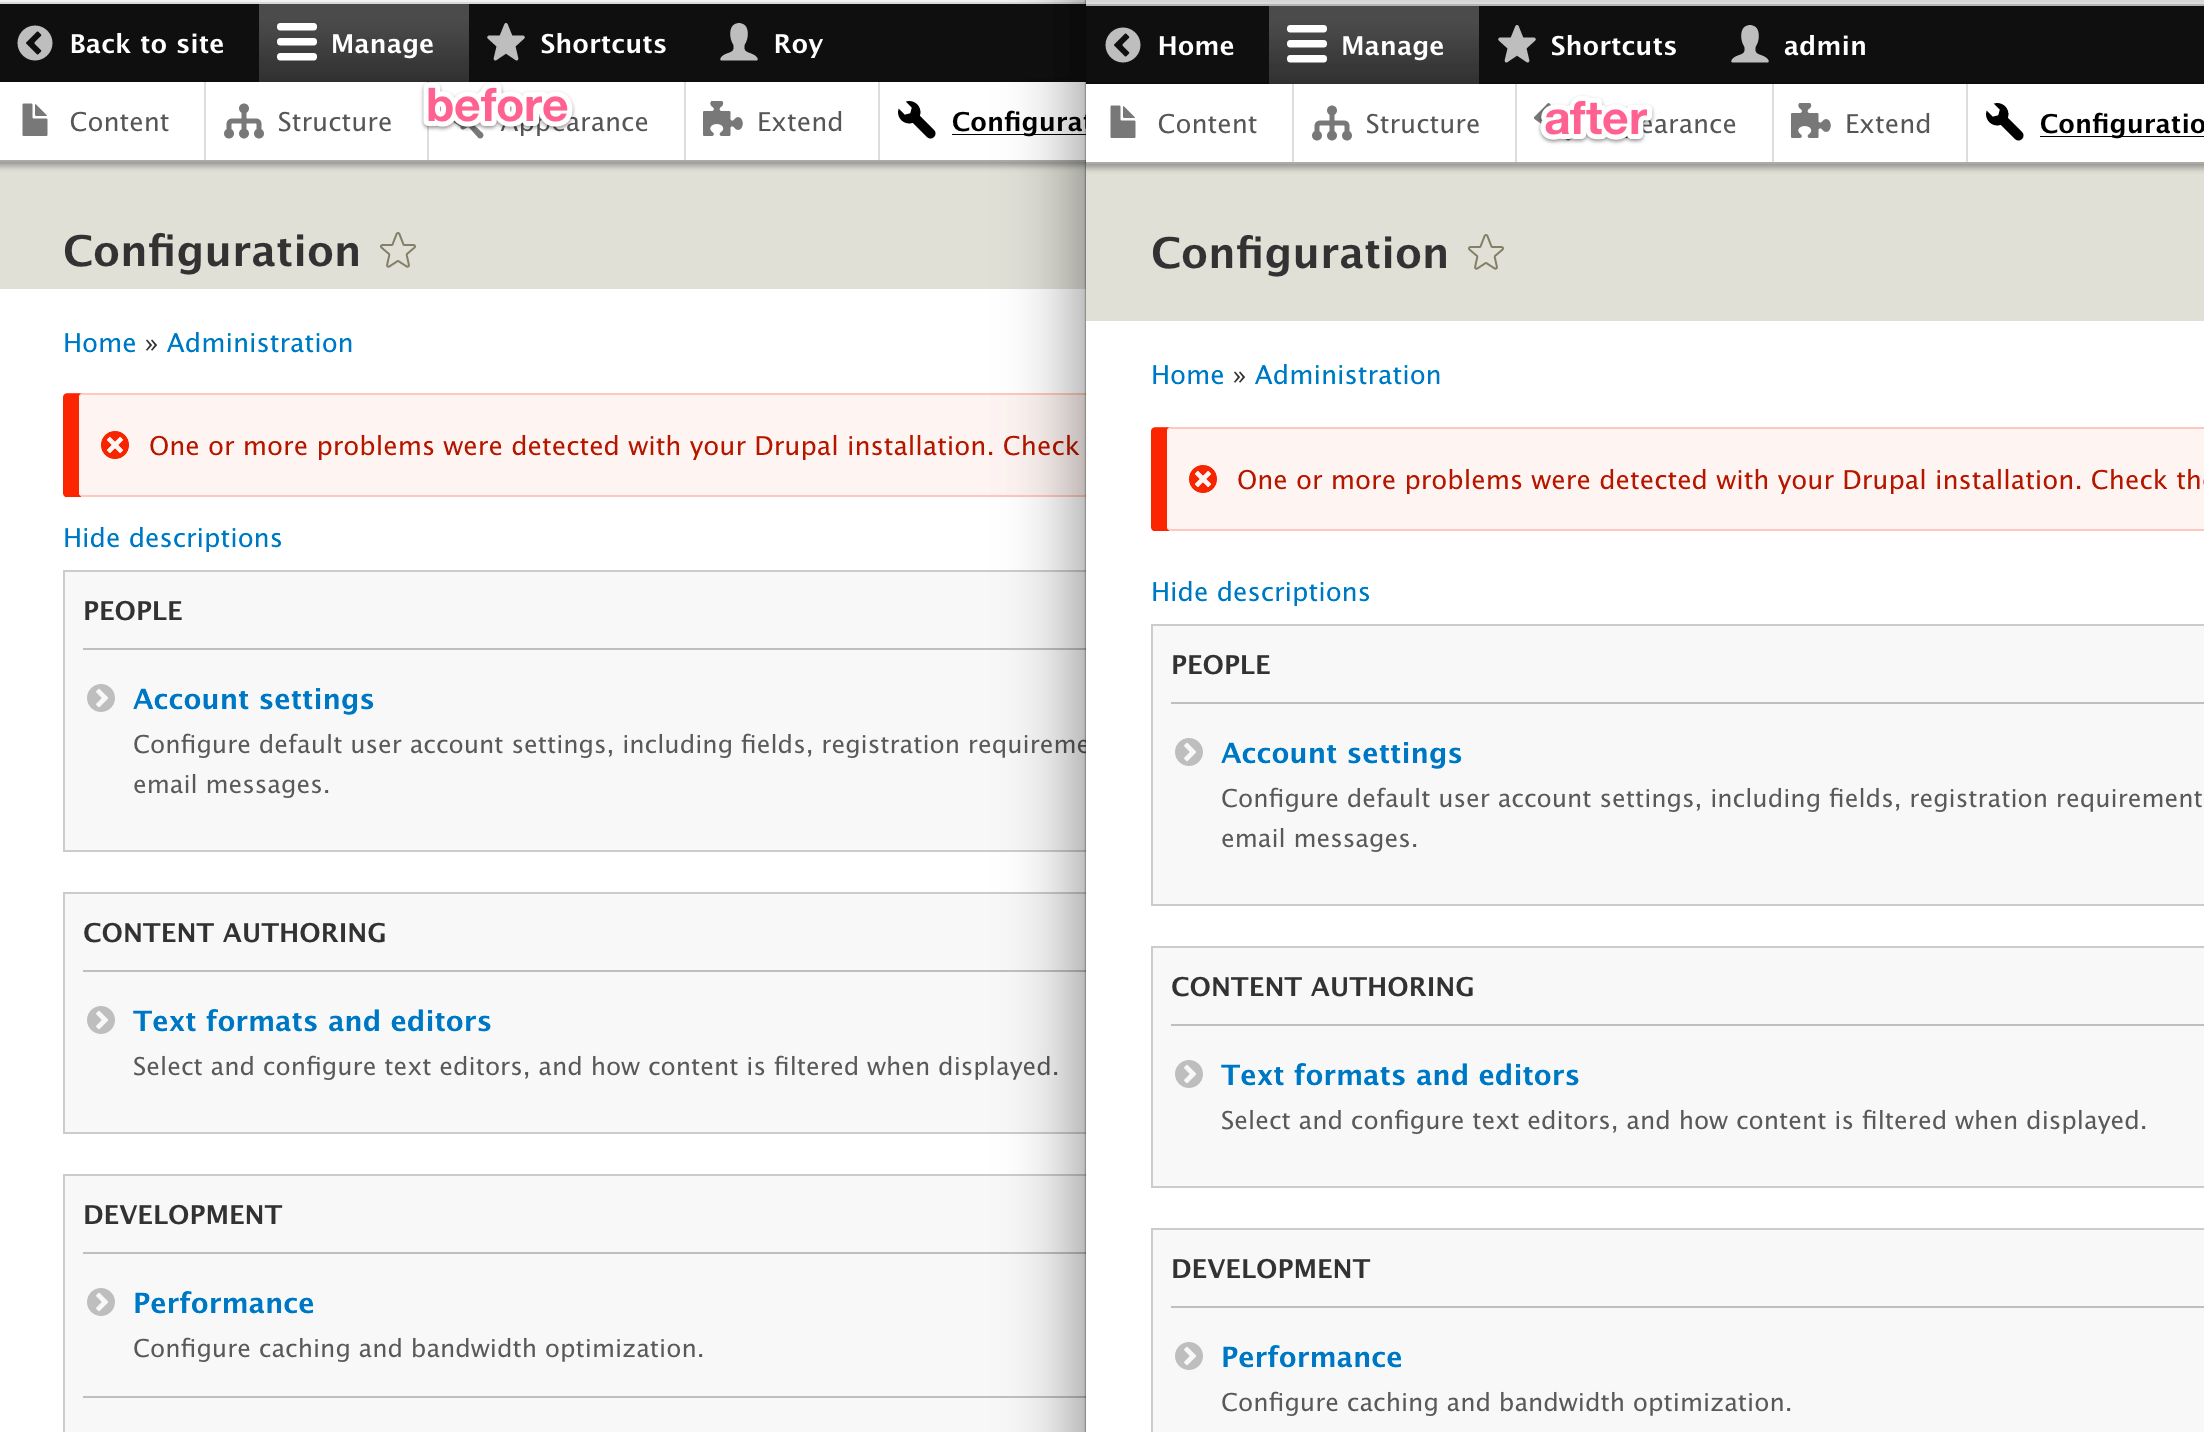2204x1432 pixels.
Task: Click the Administration breadcrumb link on right
Action: 1347,375
